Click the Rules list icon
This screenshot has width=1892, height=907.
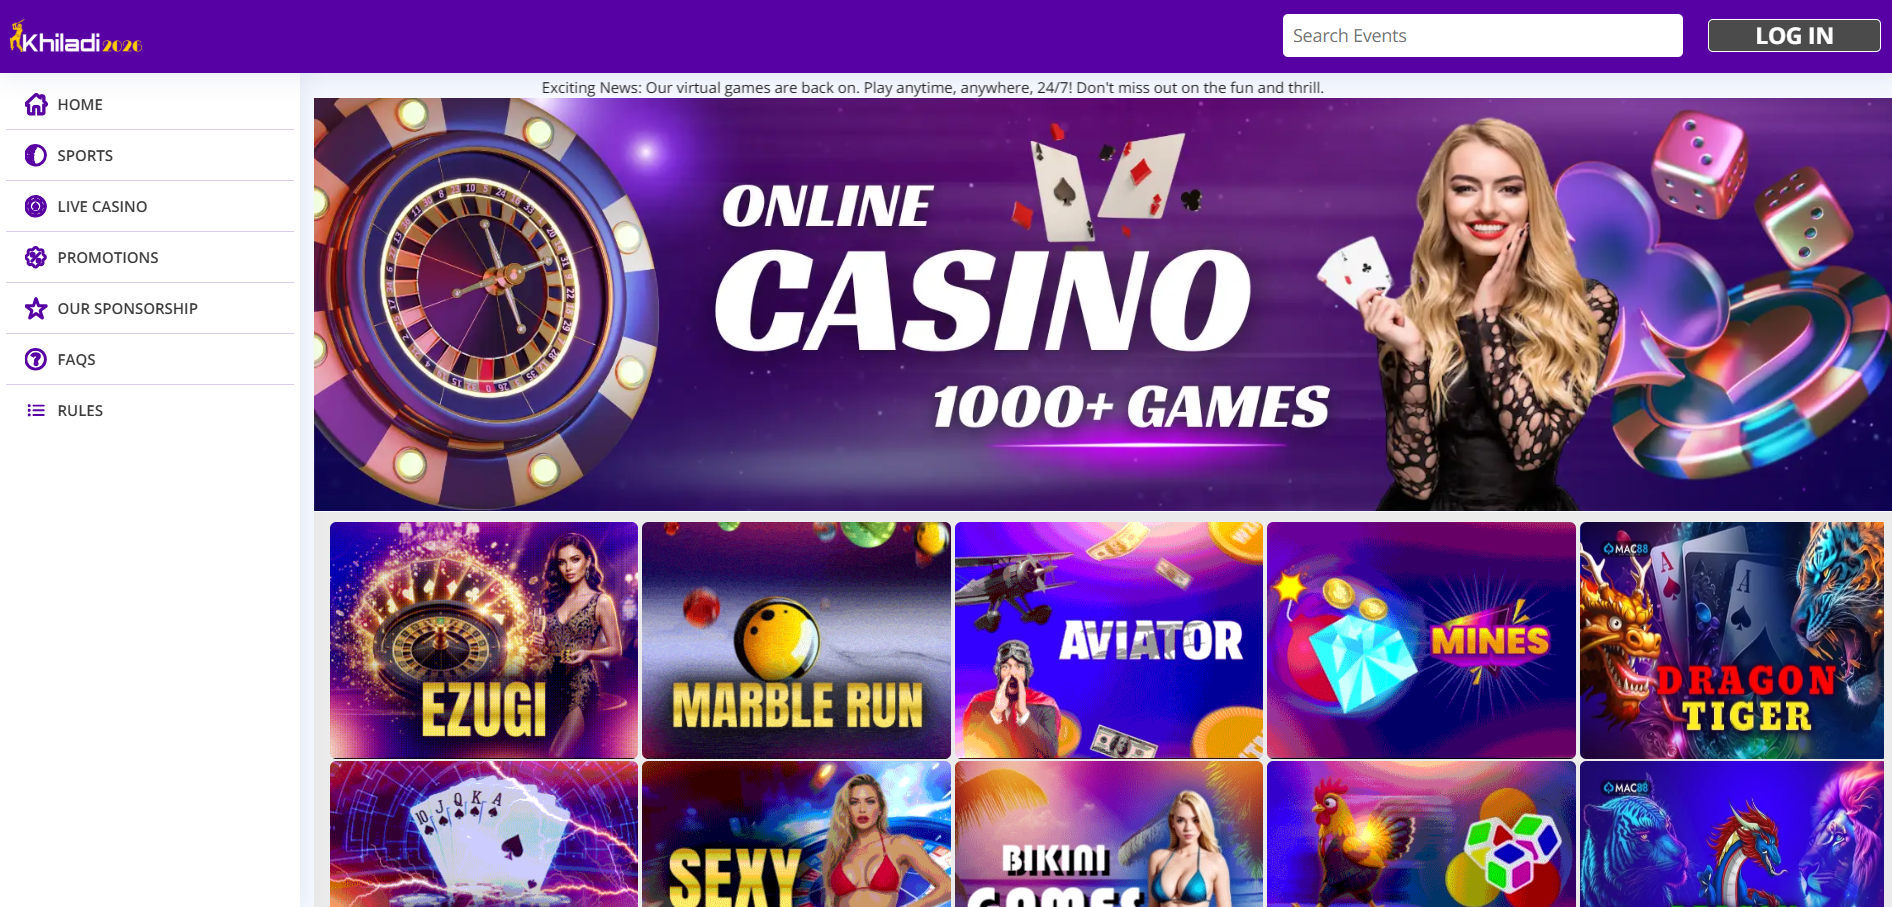click(x=36, y=410)
